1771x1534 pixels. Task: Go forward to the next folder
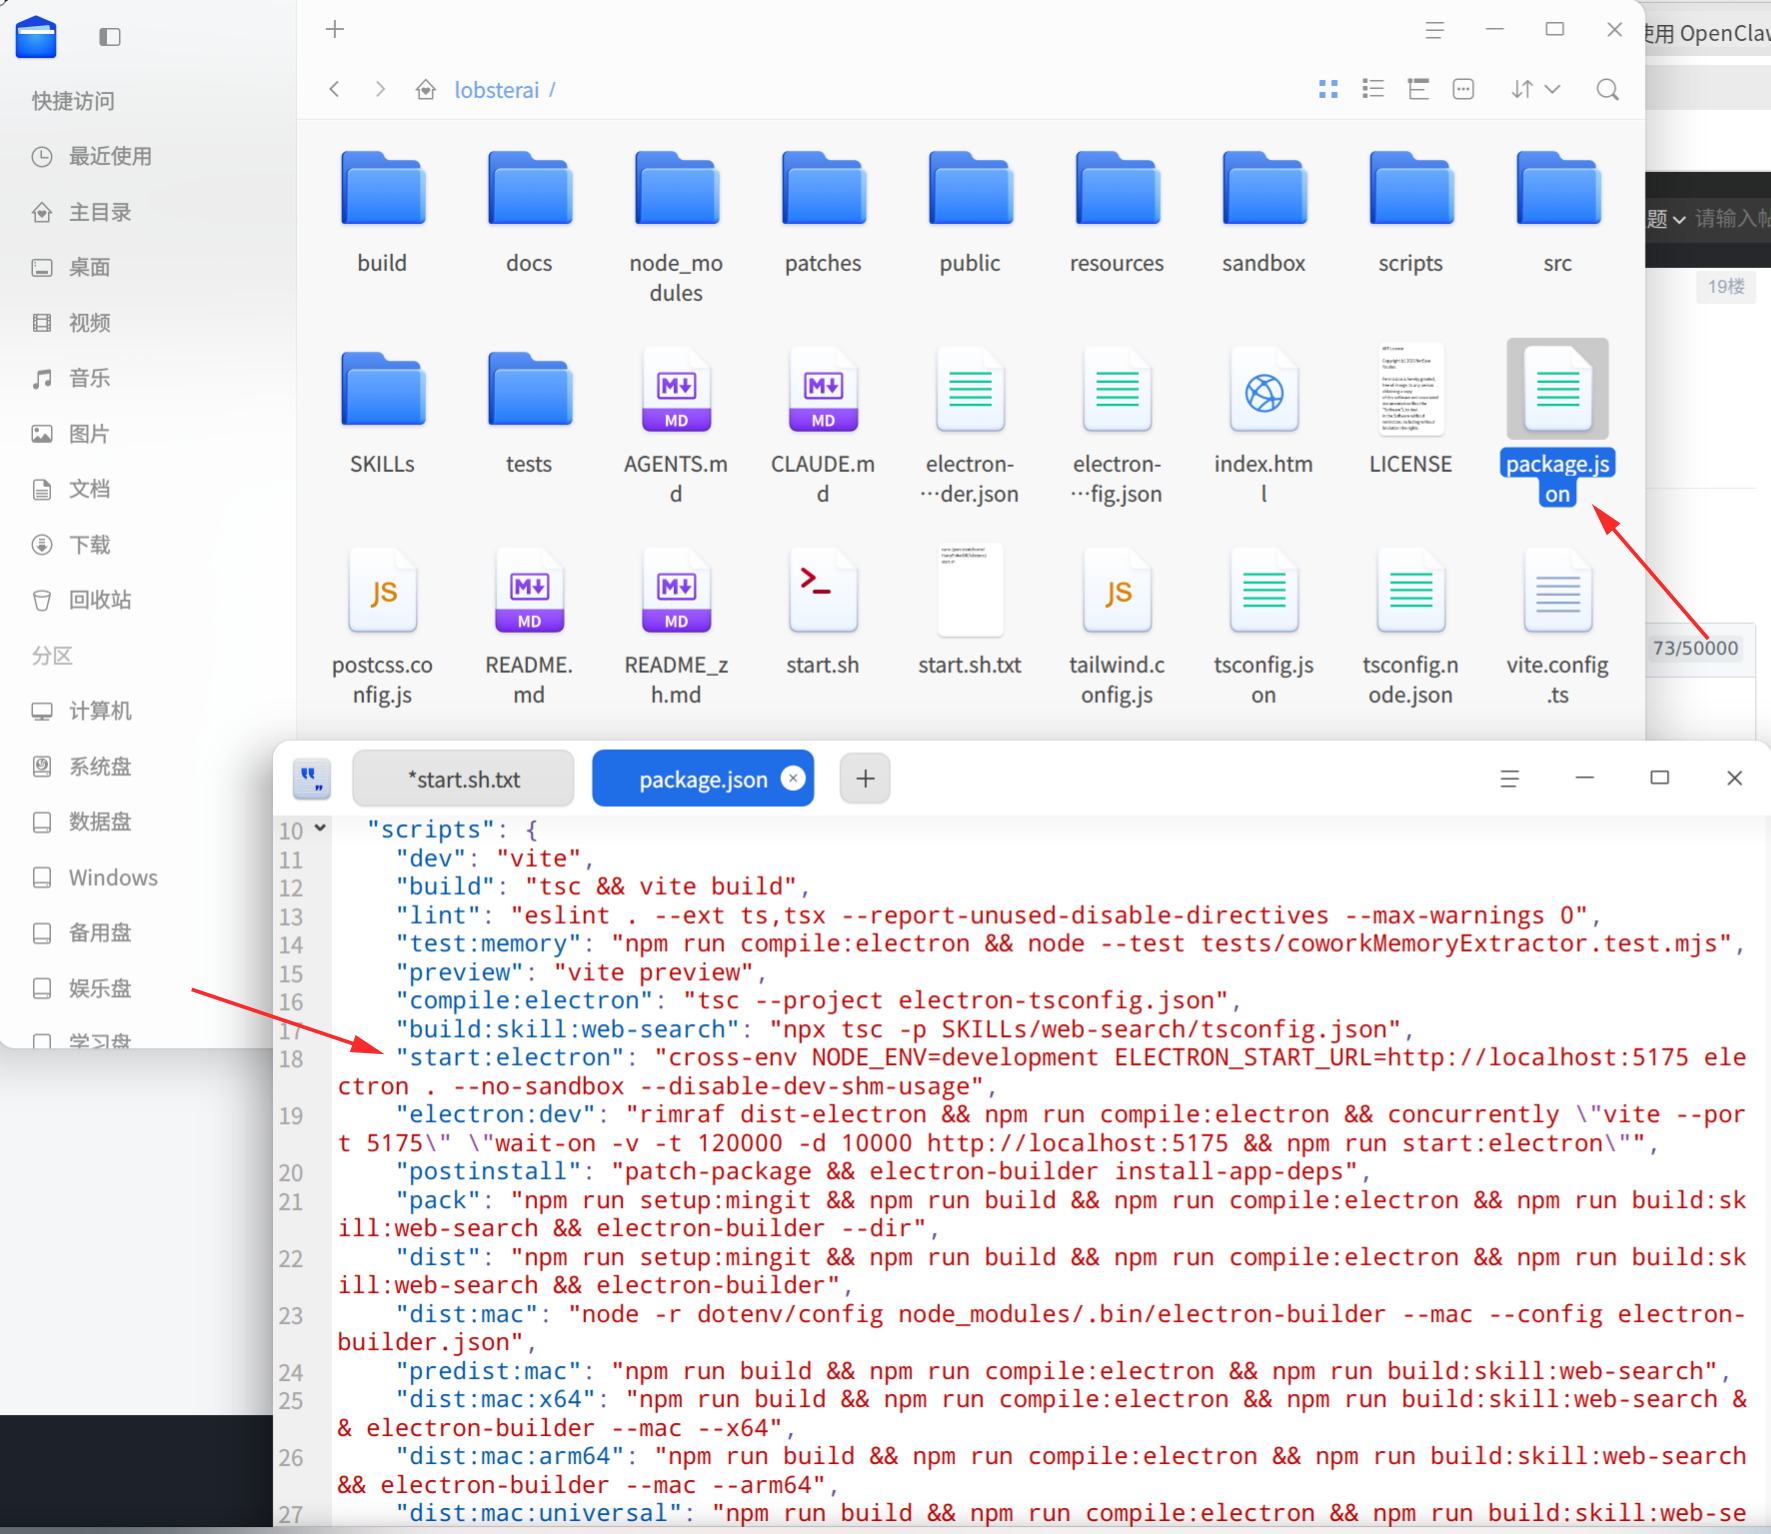380,89
